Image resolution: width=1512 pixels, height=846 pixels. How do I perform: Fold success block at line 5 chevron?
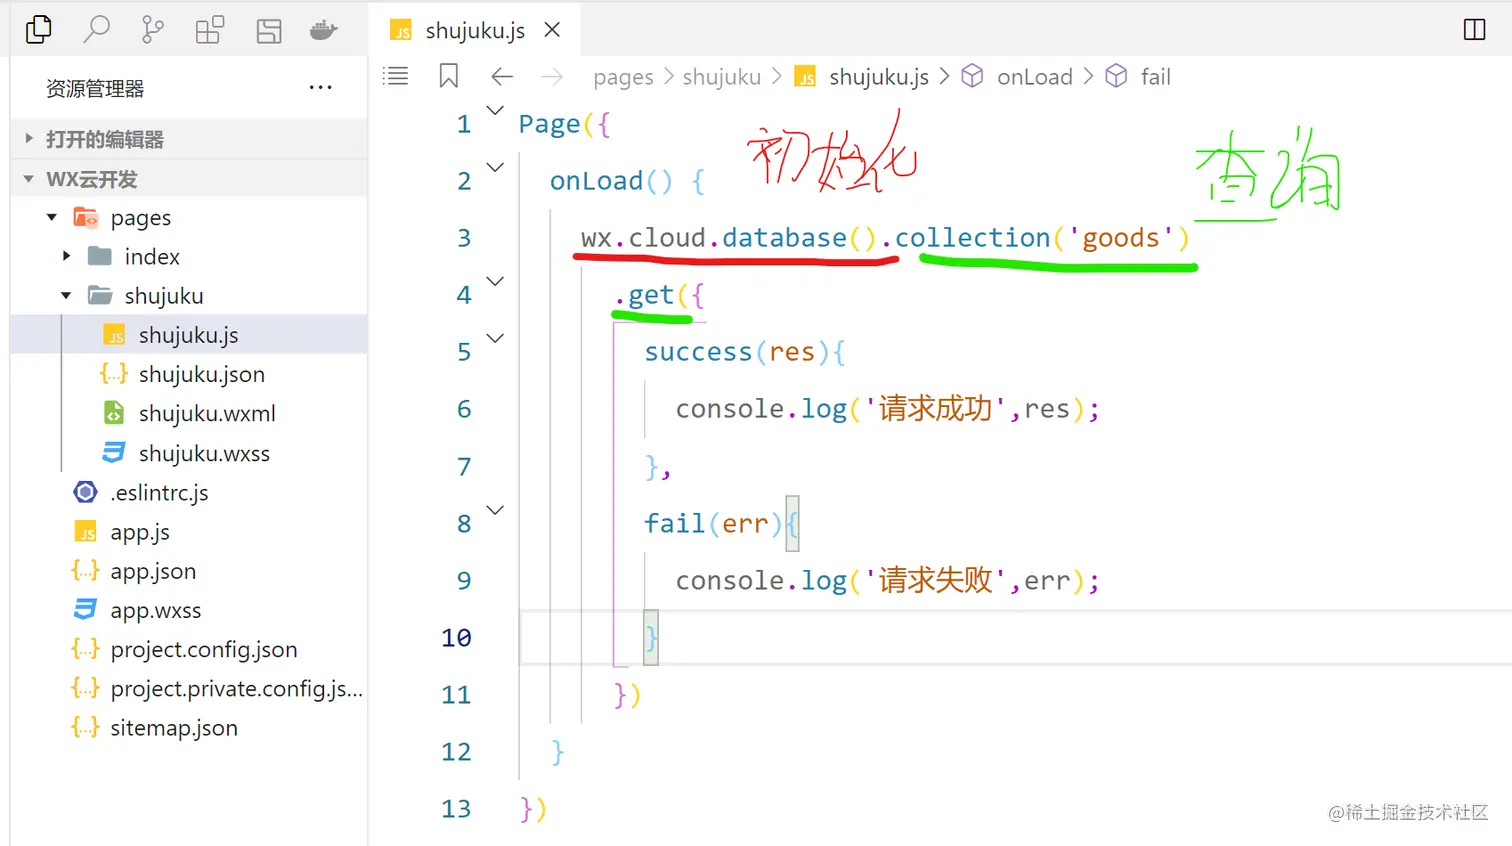coord(495,338)
